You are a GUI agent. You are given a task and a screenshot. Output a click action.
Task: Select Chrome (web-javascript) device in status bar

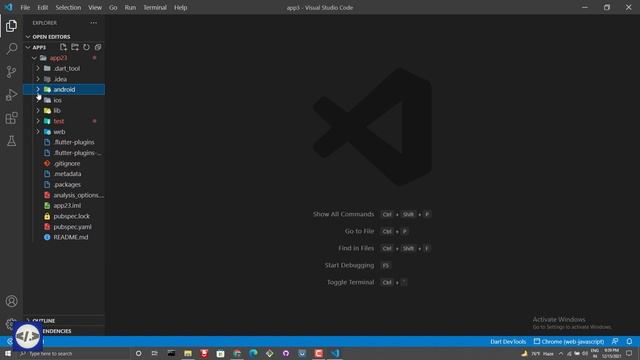569,342
